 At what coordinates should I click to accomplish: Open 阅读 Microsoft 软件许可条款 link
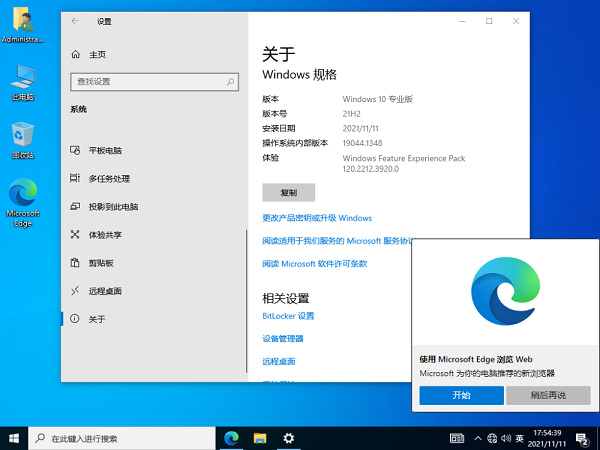click(315, 264)
